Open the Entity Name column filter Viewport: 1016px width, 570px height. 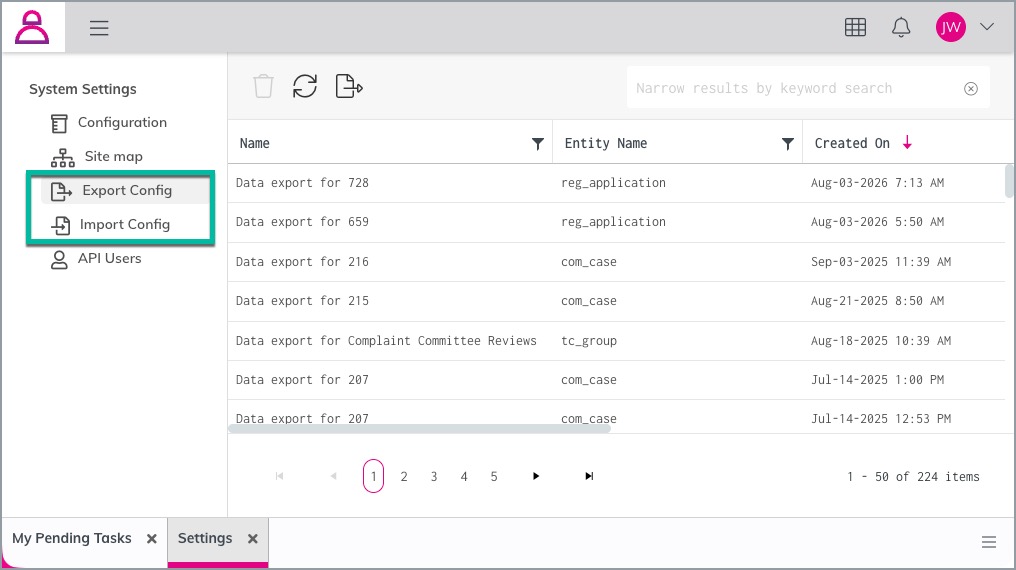pos(787,144)
